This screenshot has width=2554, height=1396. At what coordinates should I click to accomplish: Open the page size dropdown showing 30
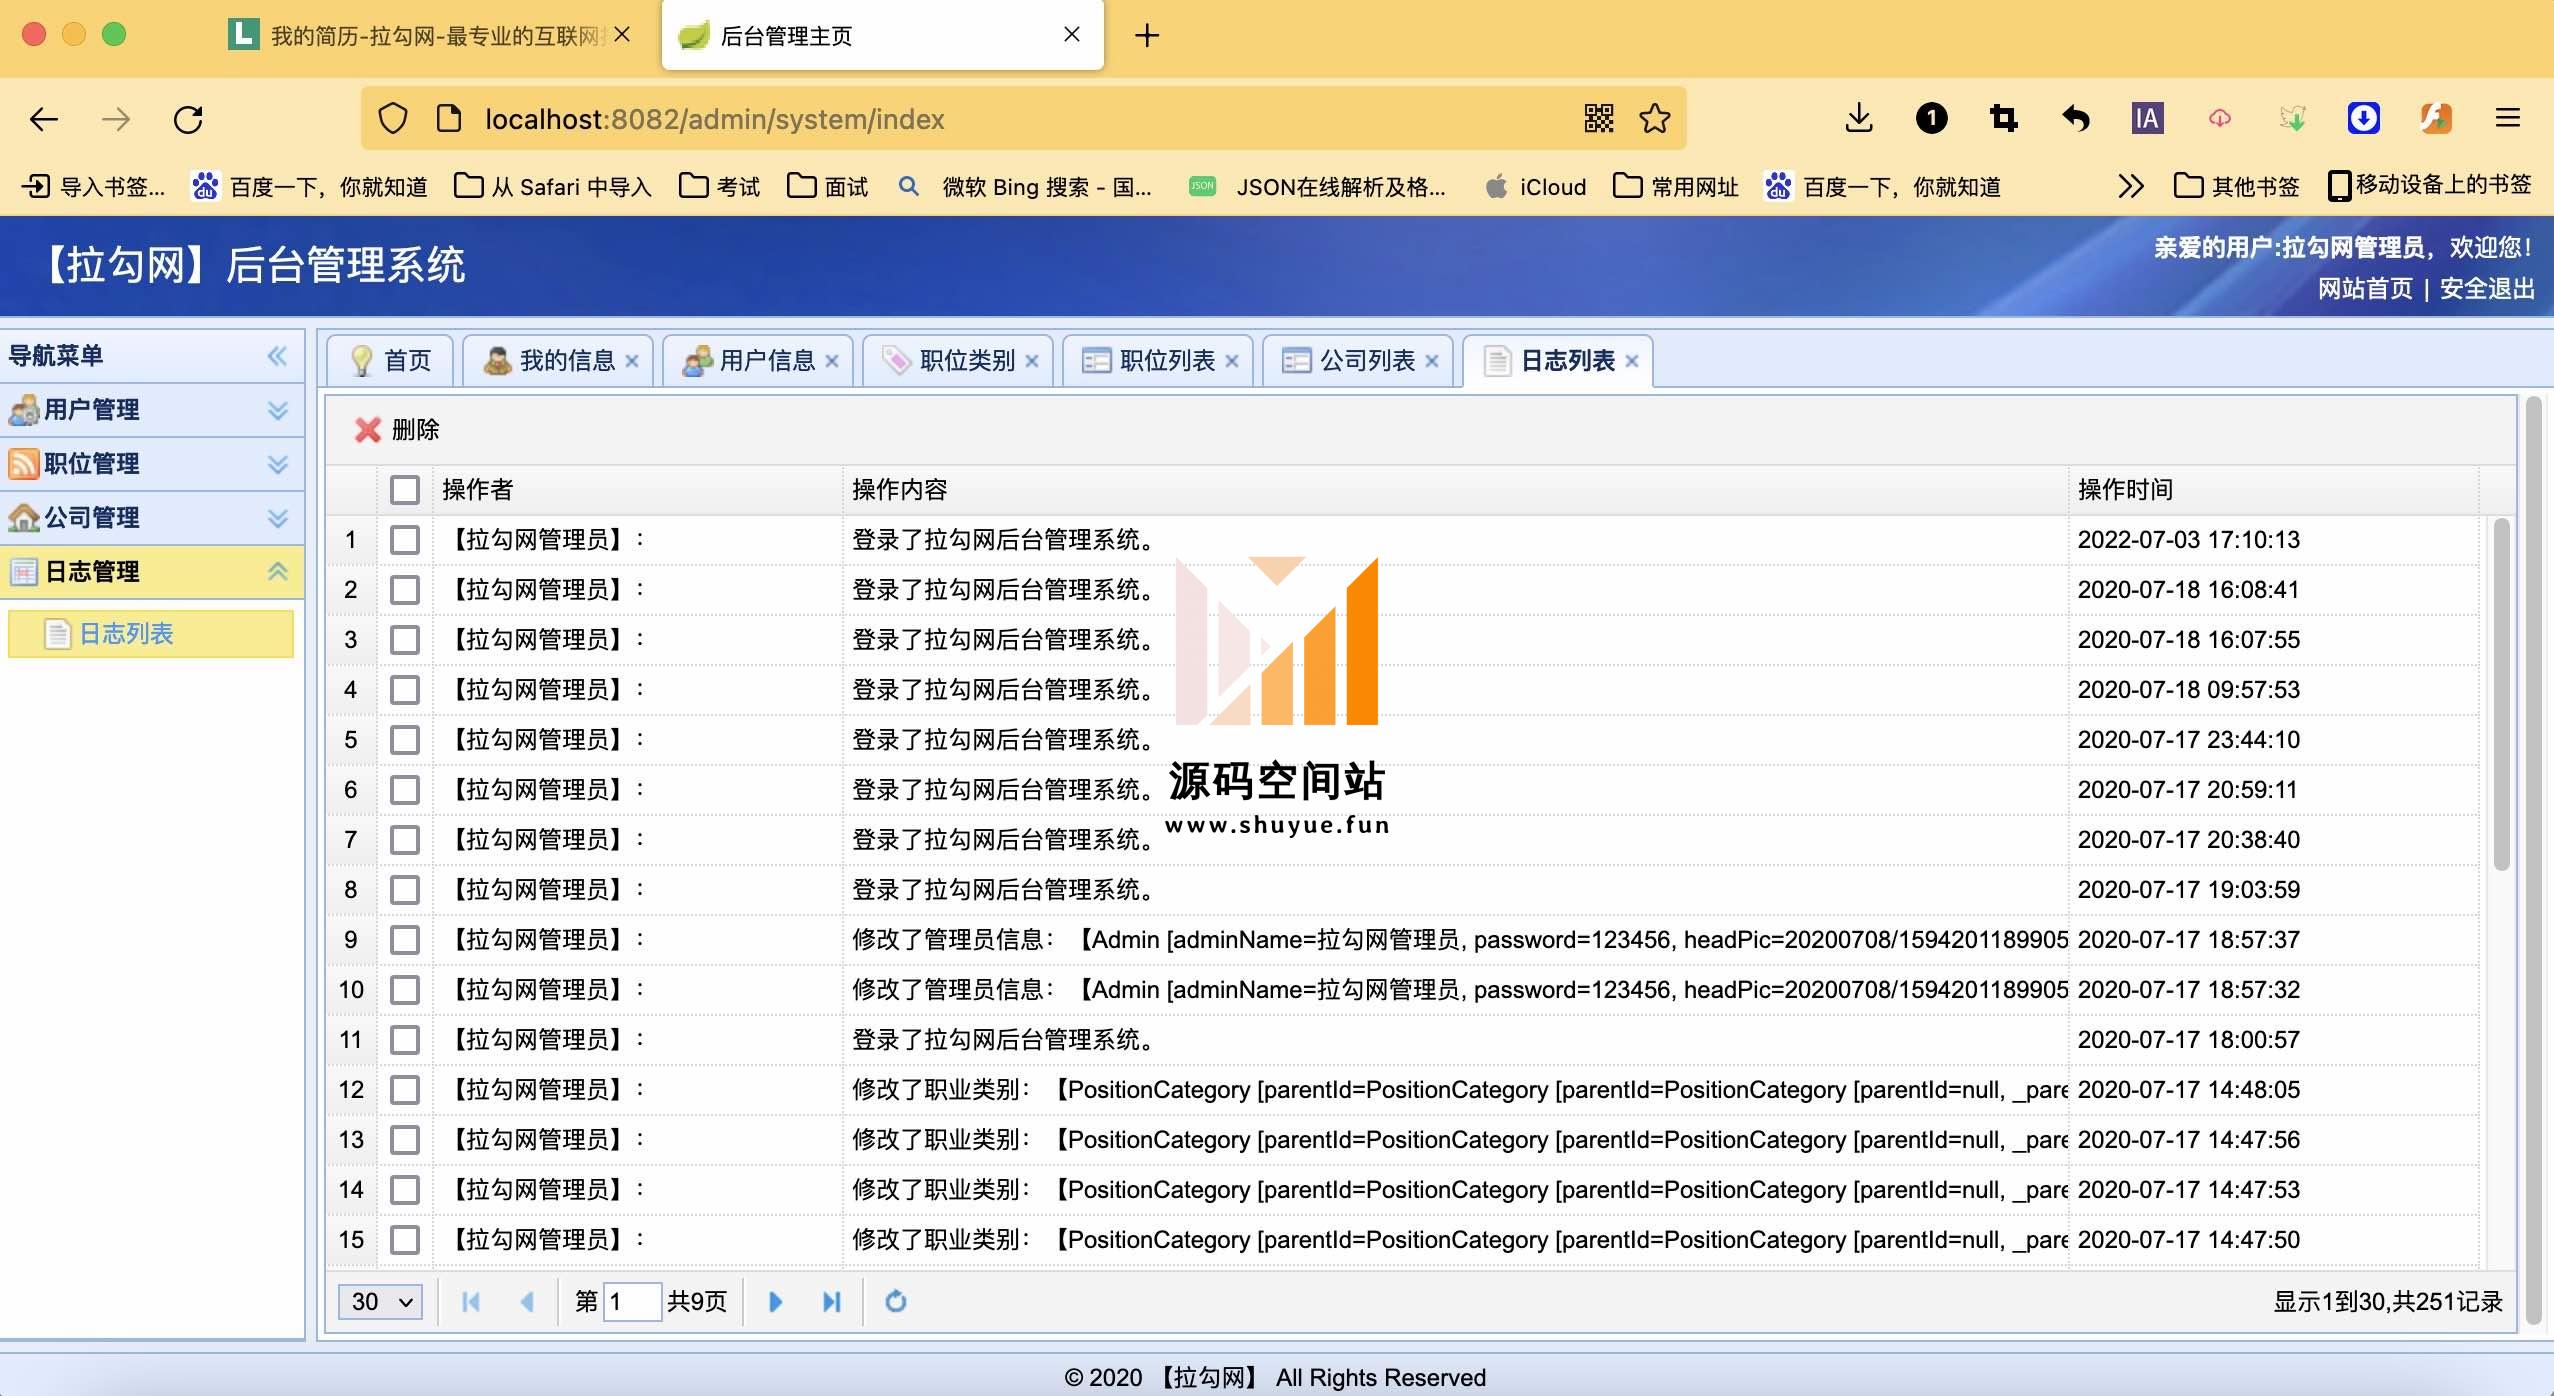[x=381, y=1301]
